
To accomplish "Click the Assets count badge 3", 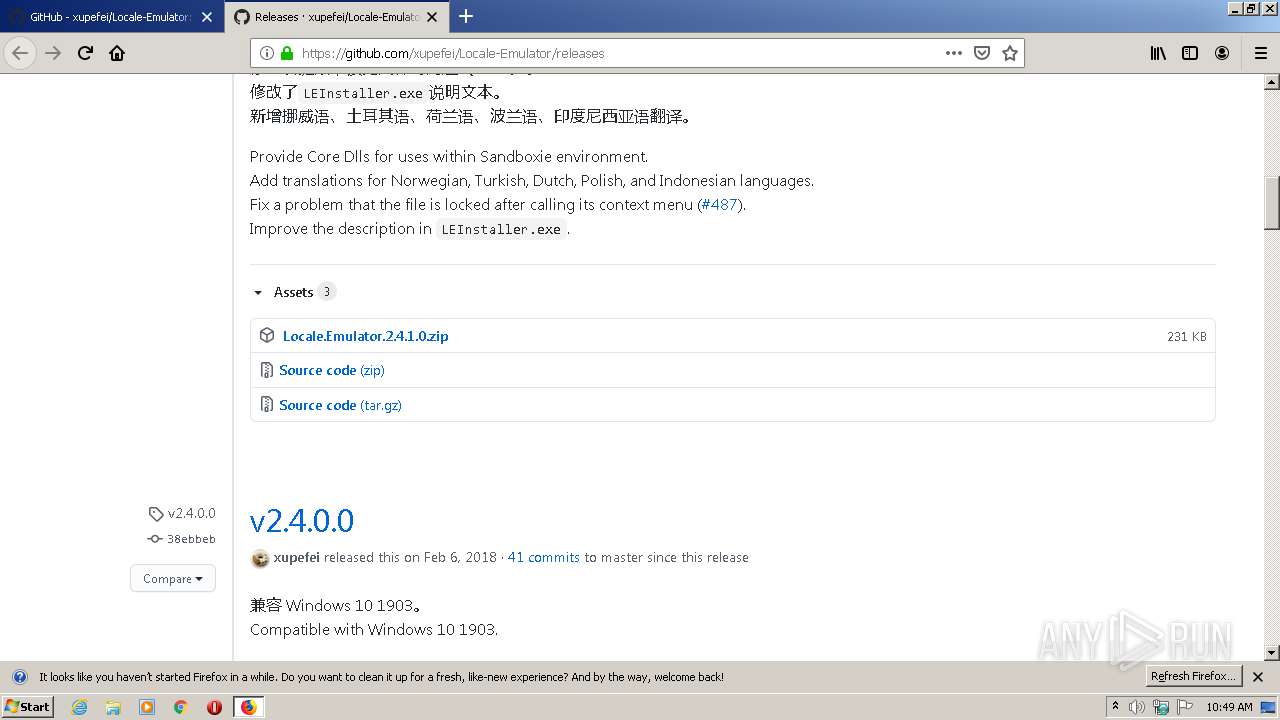I will coord(326,292).
